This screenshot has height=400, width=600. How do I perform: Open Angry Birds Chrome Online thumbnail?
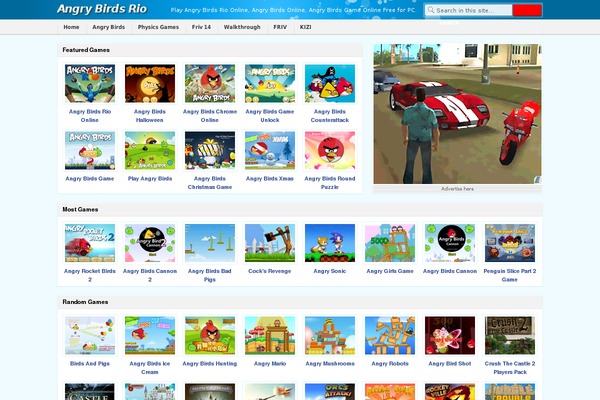point(210,83)
